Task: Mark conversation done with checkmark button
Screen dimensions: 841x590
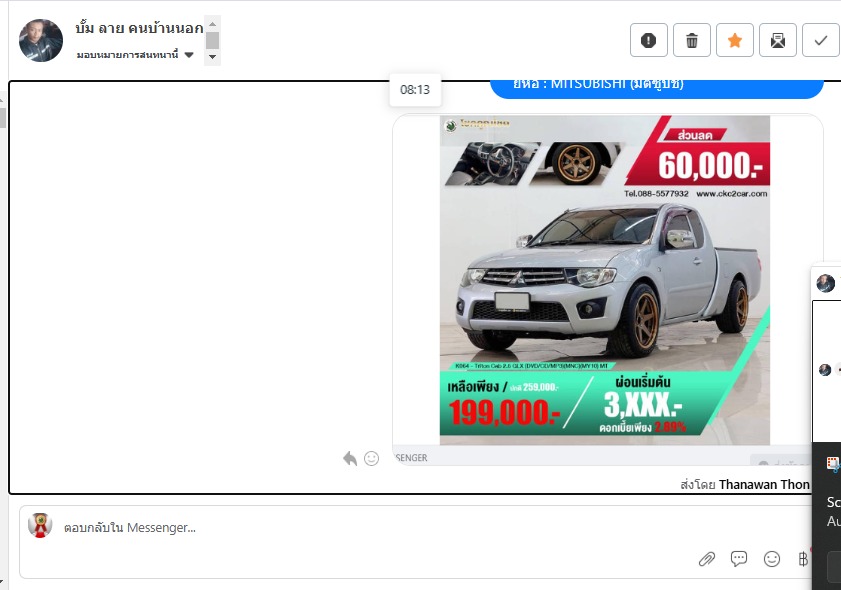Action: pos(821,40)
